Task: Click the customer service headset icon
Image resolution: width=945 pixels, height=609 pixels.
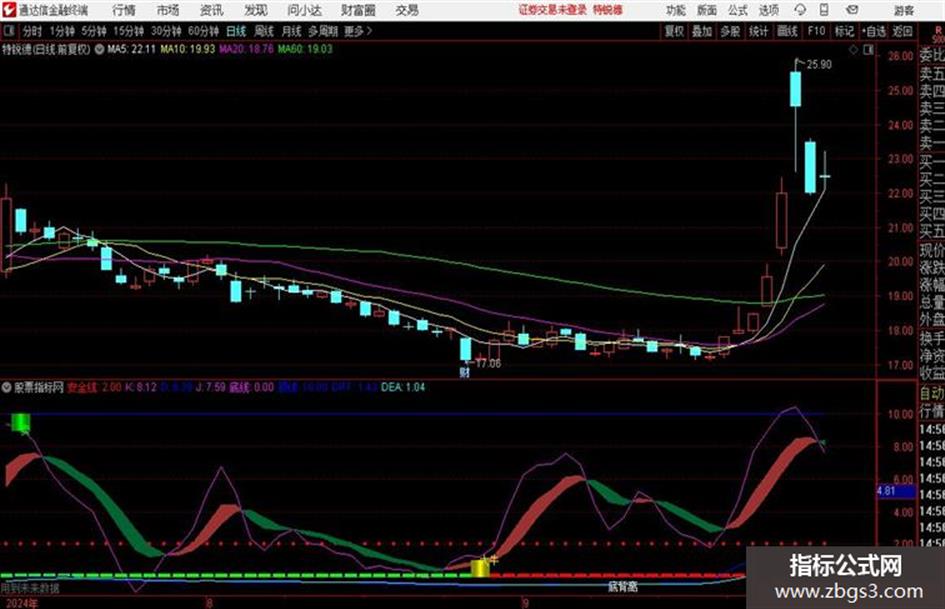Action: click(x=800, y=10)
